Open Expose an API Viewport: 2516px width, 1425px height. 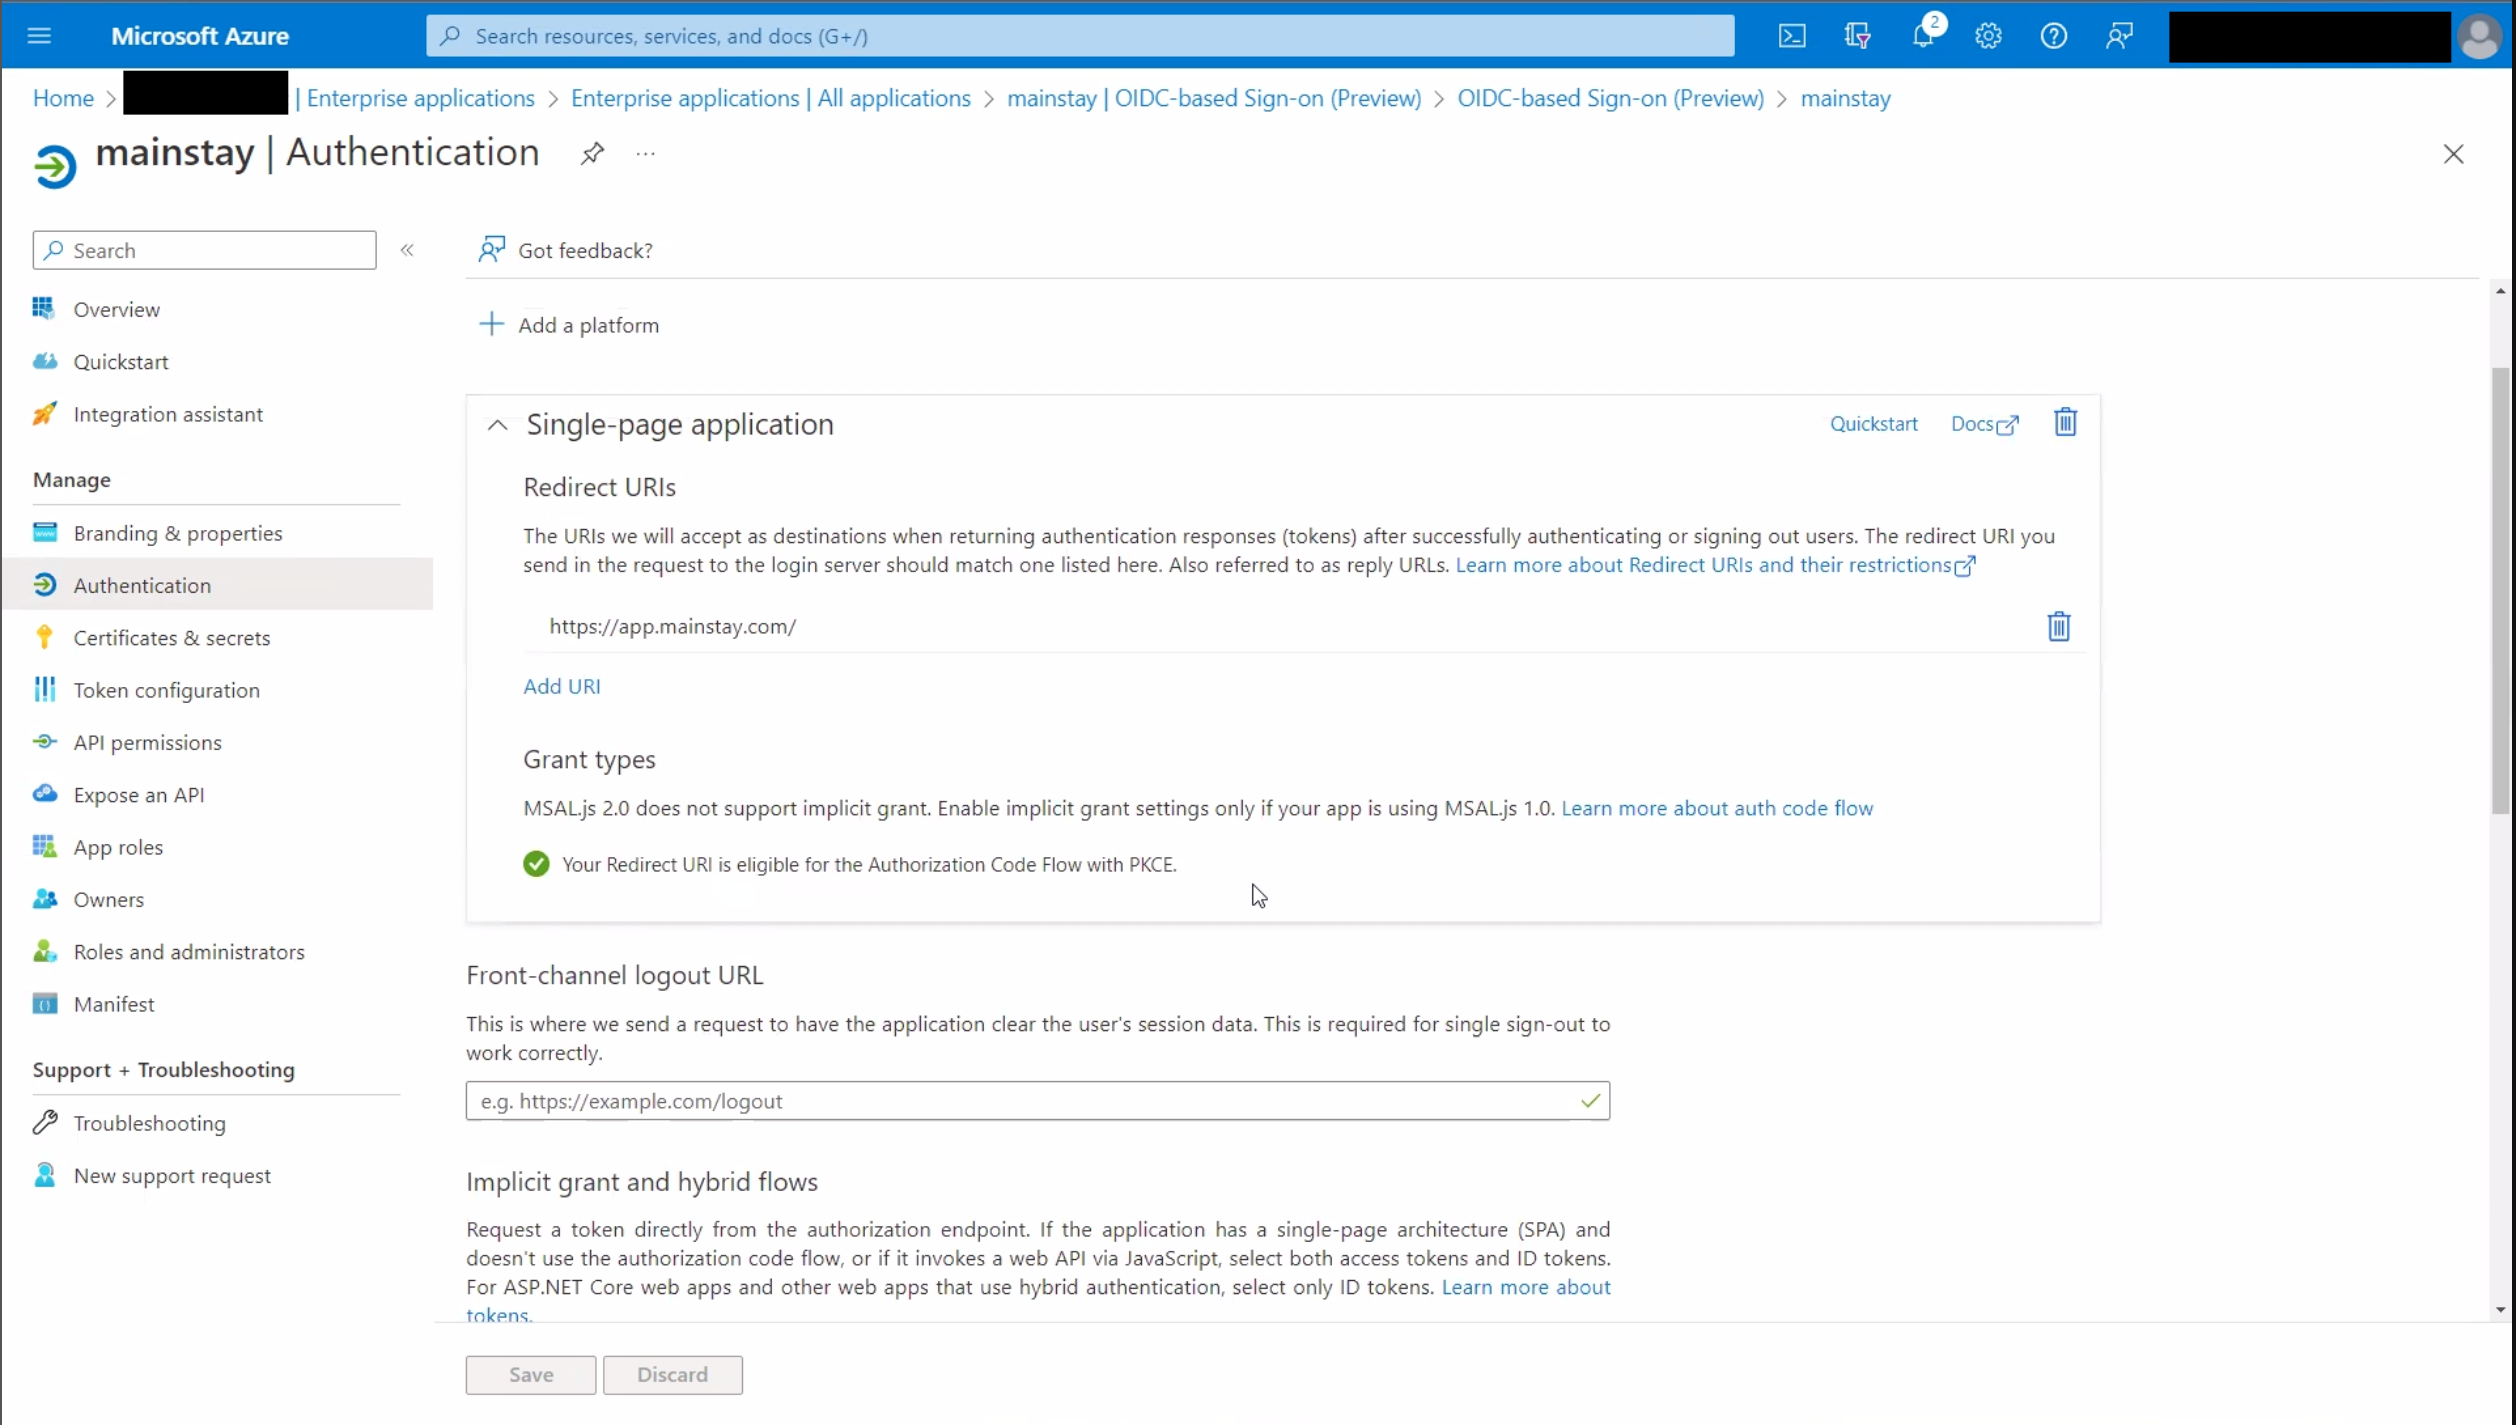[138, 795]
